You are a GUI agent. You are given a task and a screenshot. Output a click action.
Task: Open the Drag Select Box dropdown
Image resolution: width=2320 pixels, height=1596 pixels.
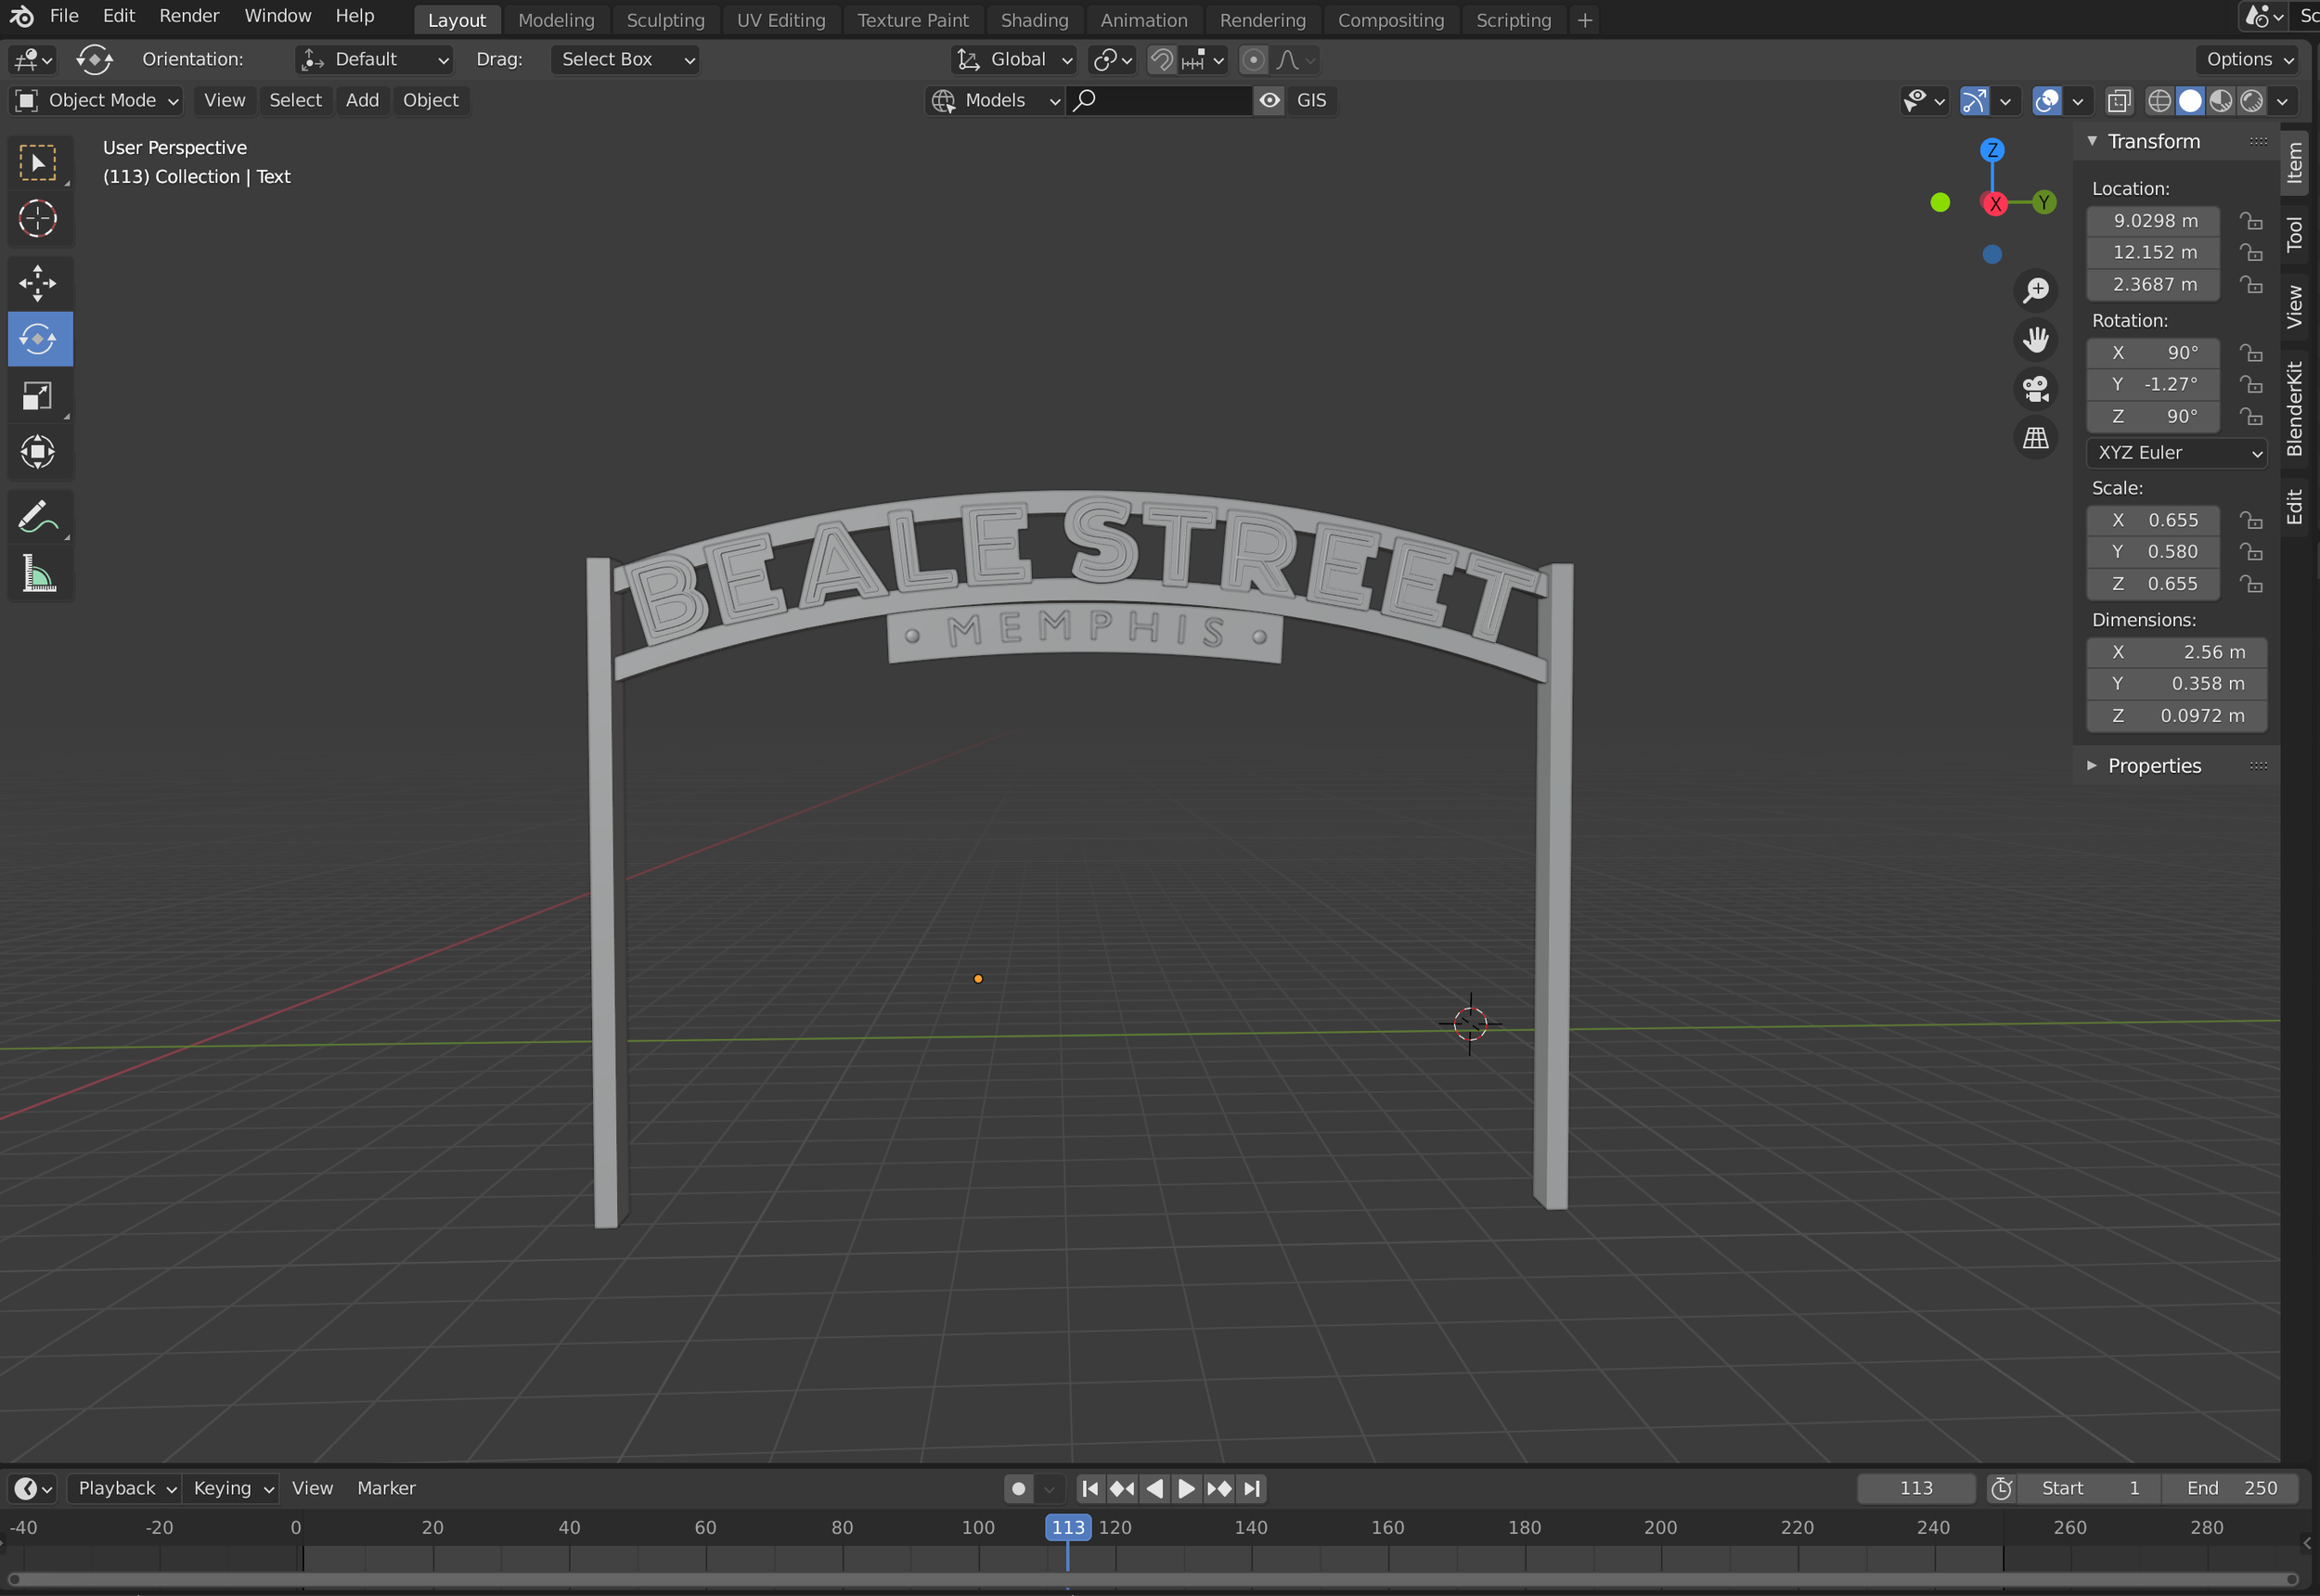[x=625, y=60]
